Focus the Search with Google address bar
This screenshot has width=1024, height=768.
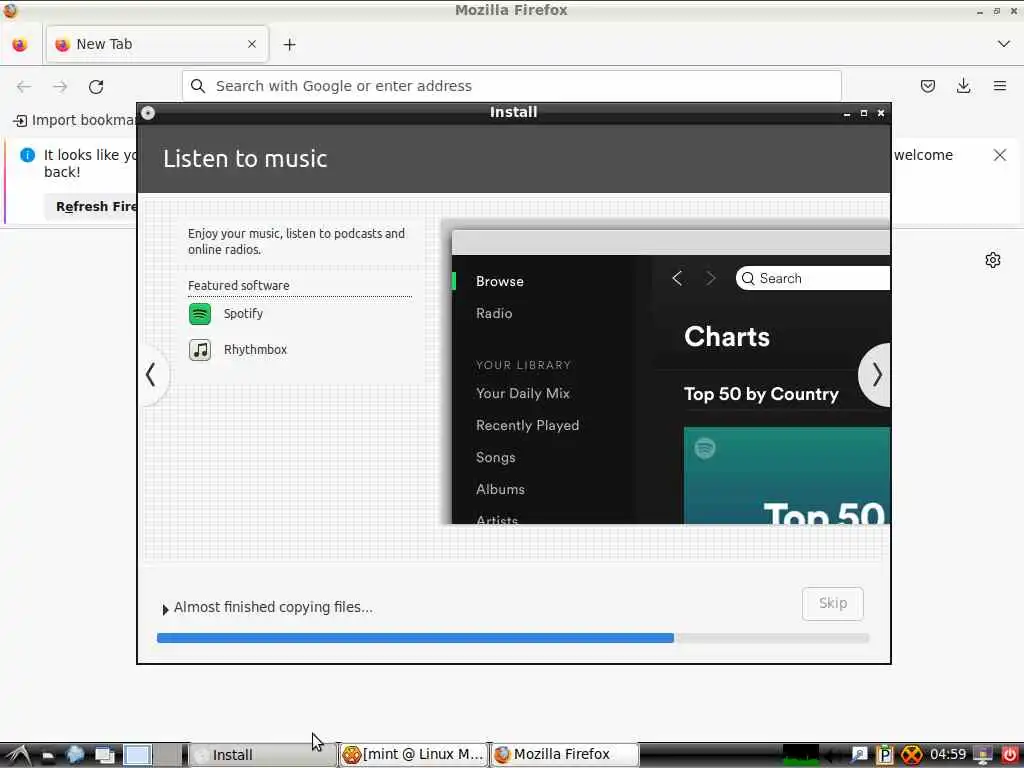click(511, 86)
